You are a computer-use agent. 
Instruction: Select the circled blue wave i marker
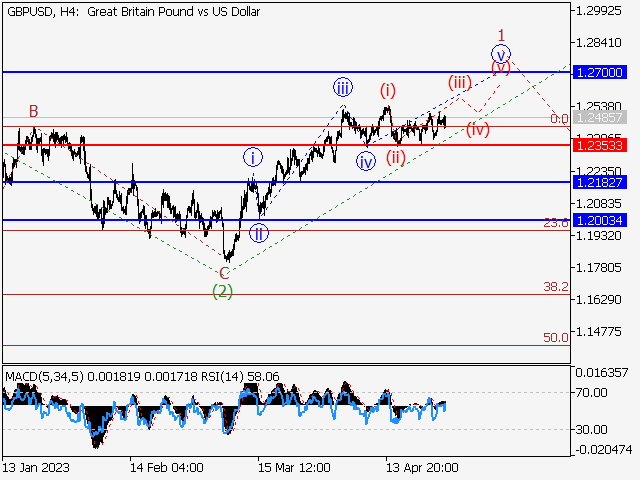coord(253,157)
